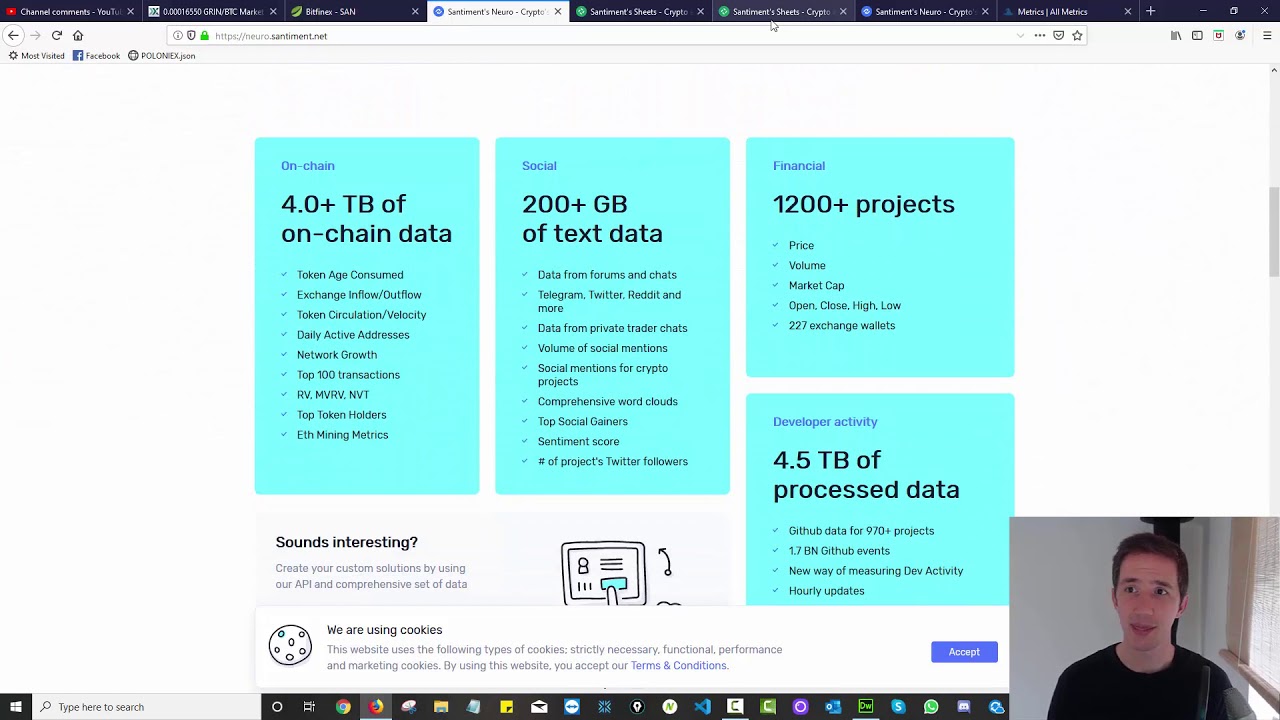Show site information for neuro.santiment.net
1280x720 pixels.
(x=178, y=36)
